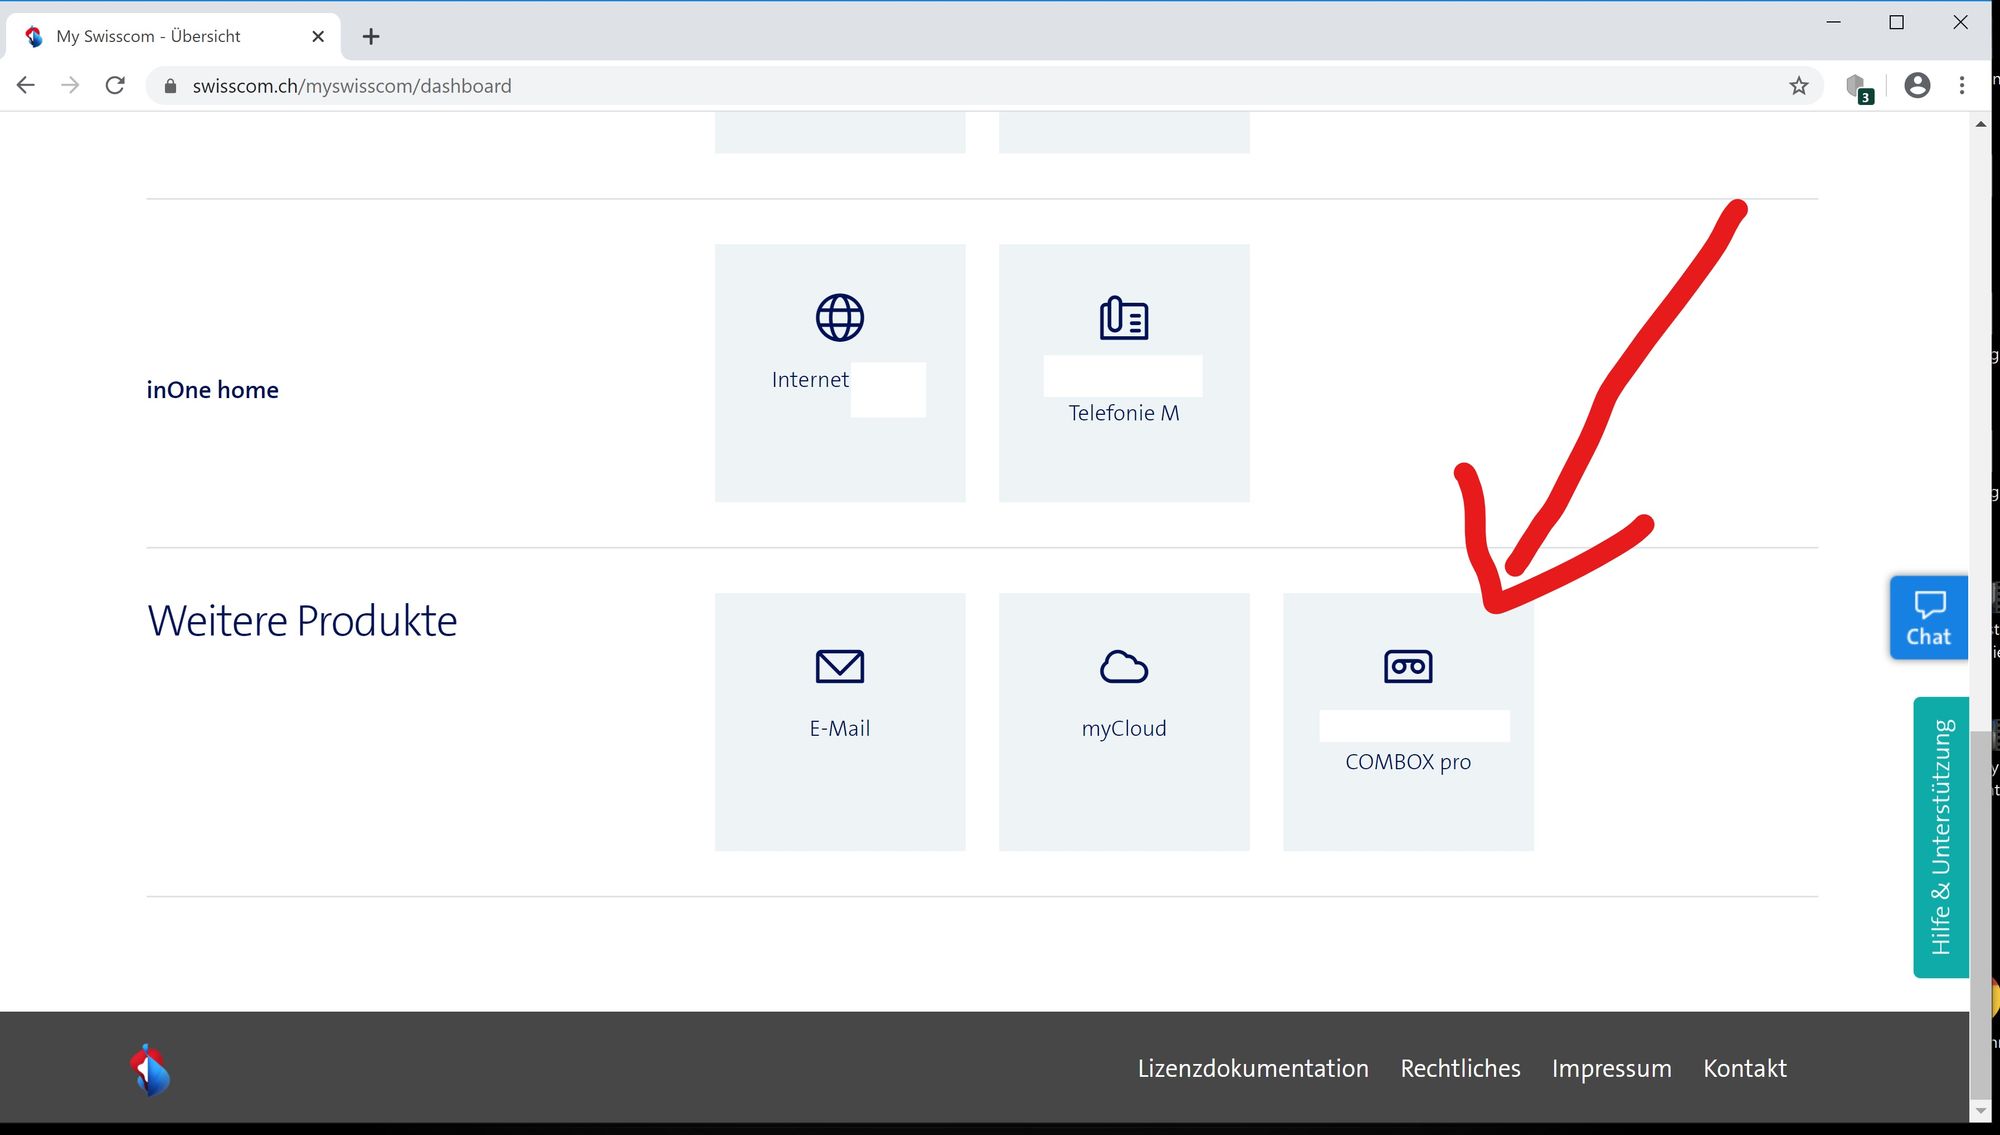Open Hilfe & Unterstützung side panel
This screenshot has width=2000, height=1135.
pos(1941,837)
